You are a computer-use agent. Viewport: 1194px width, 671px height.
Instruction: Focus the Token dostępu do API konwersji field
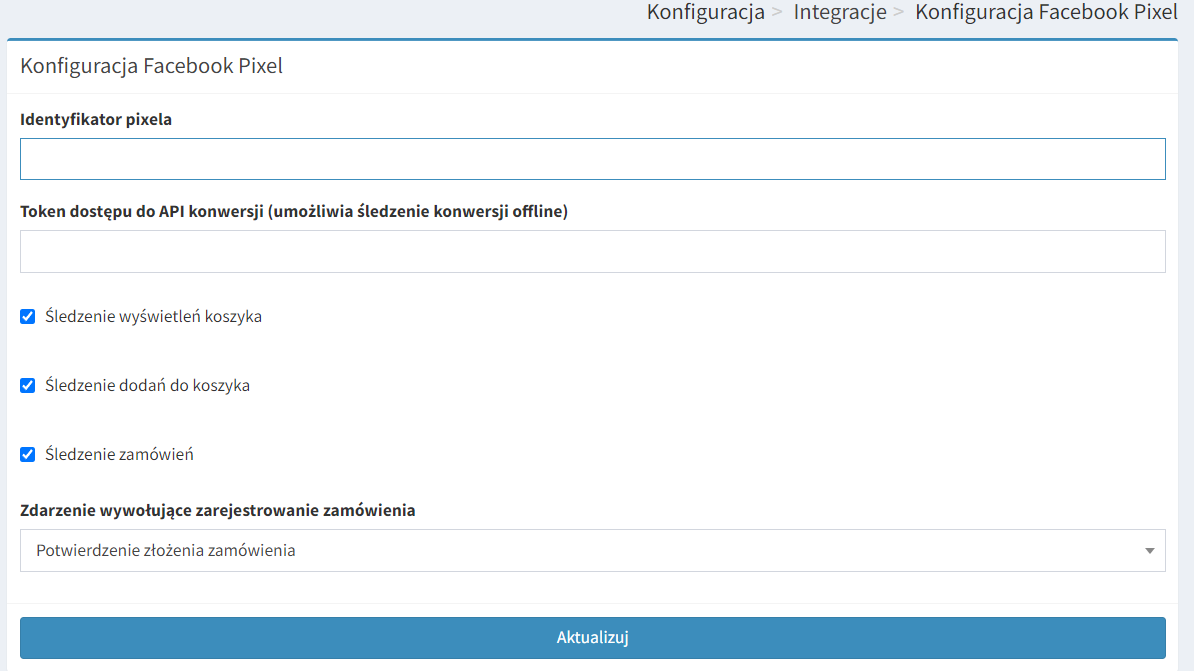(592, 251)
